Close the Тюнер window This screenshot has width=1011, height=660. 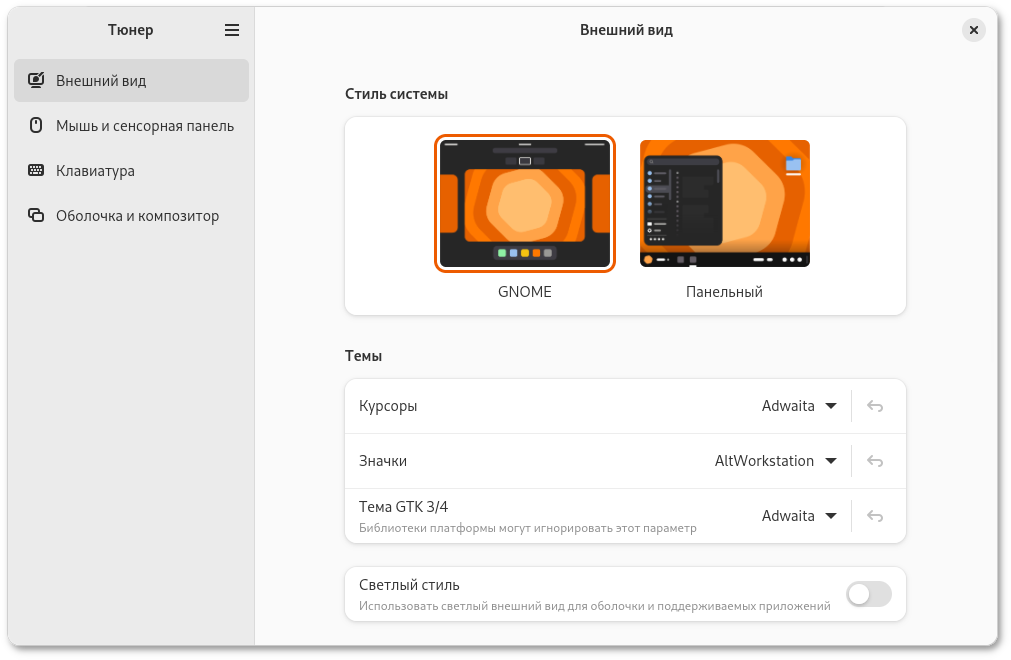[x=973, y=30]
